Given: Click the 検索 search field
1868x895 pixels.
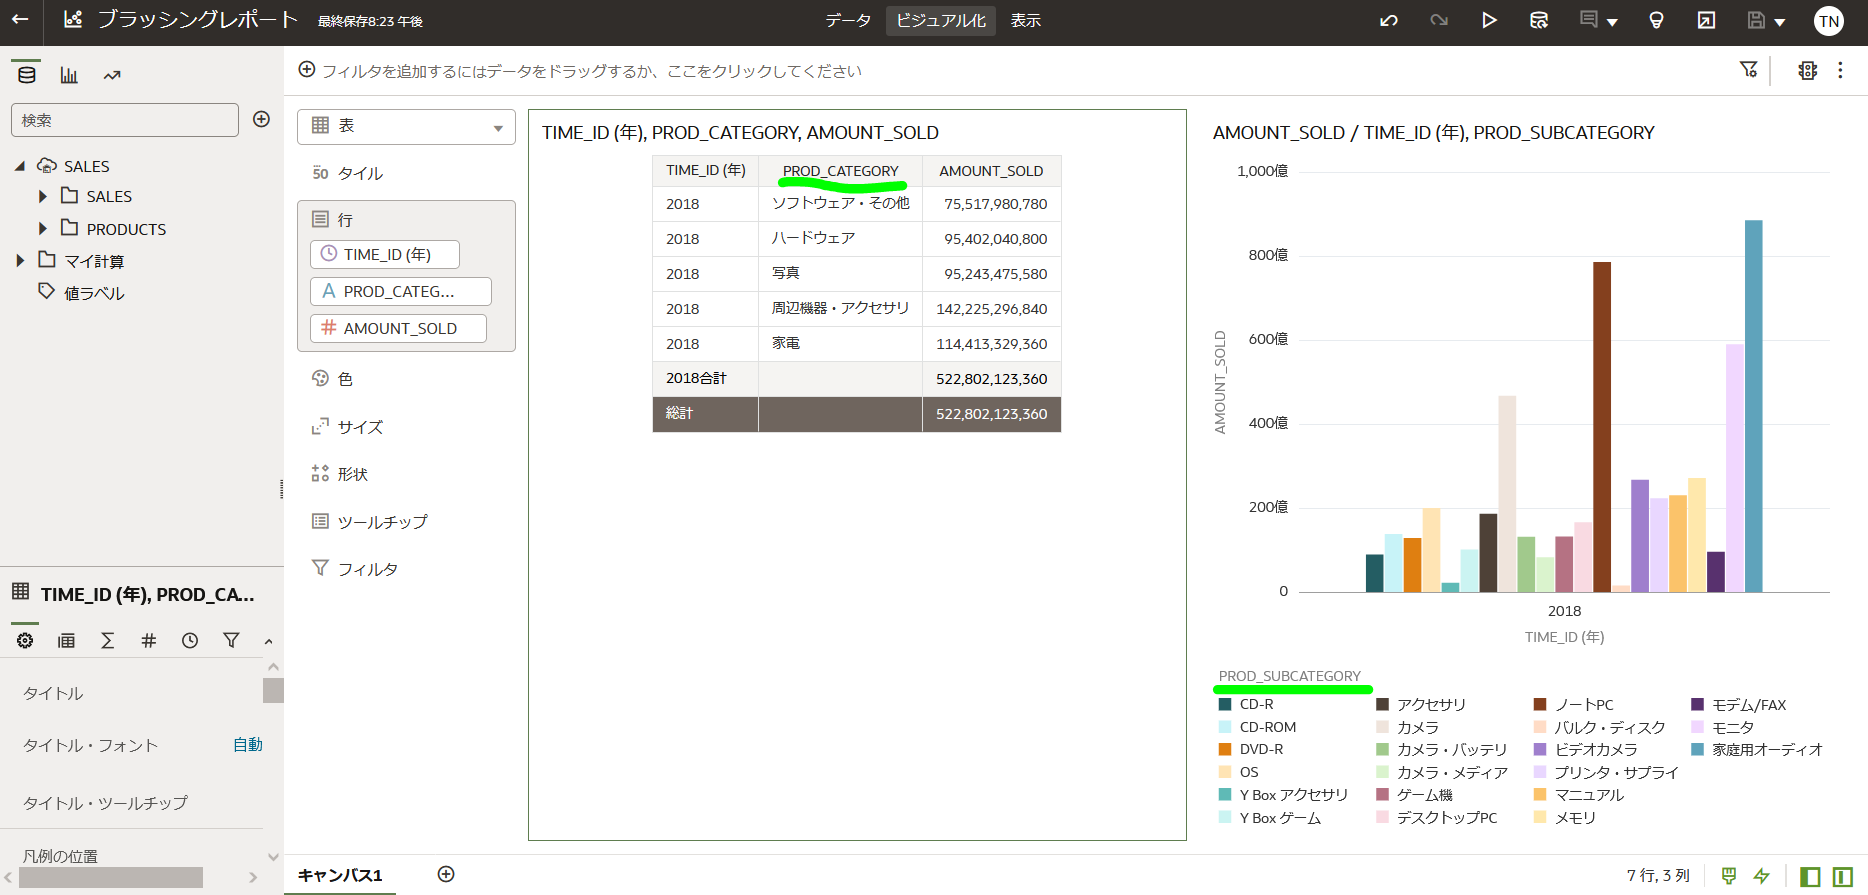Looking at the screenshot, I should point(125,120).
